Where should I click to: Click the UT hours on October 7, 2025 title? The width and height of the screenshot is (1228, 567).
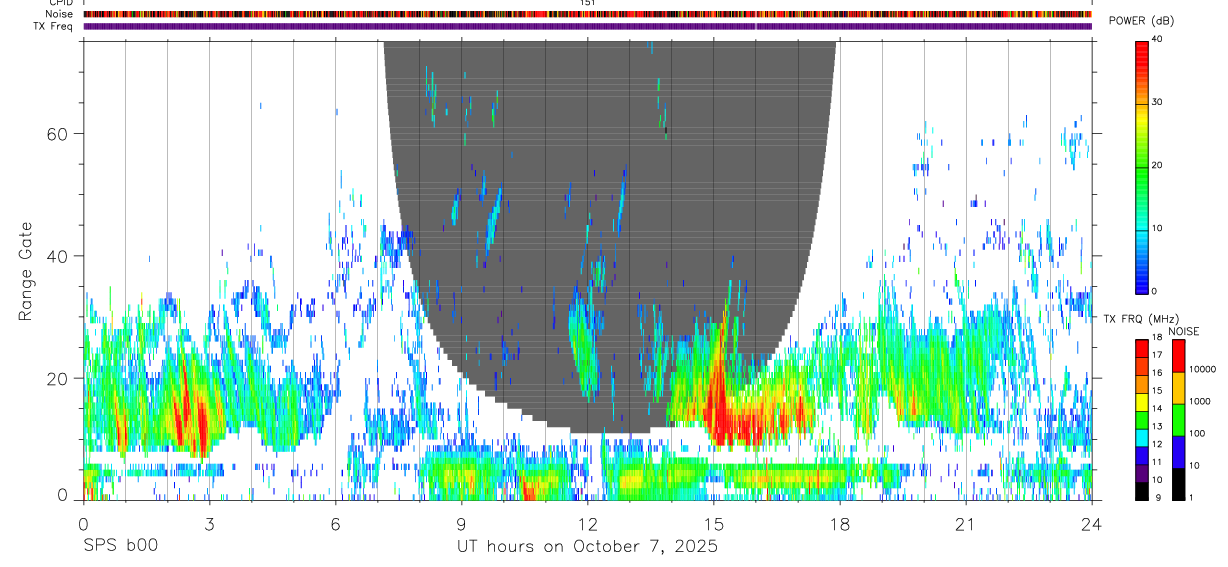(x=587, y=546)
